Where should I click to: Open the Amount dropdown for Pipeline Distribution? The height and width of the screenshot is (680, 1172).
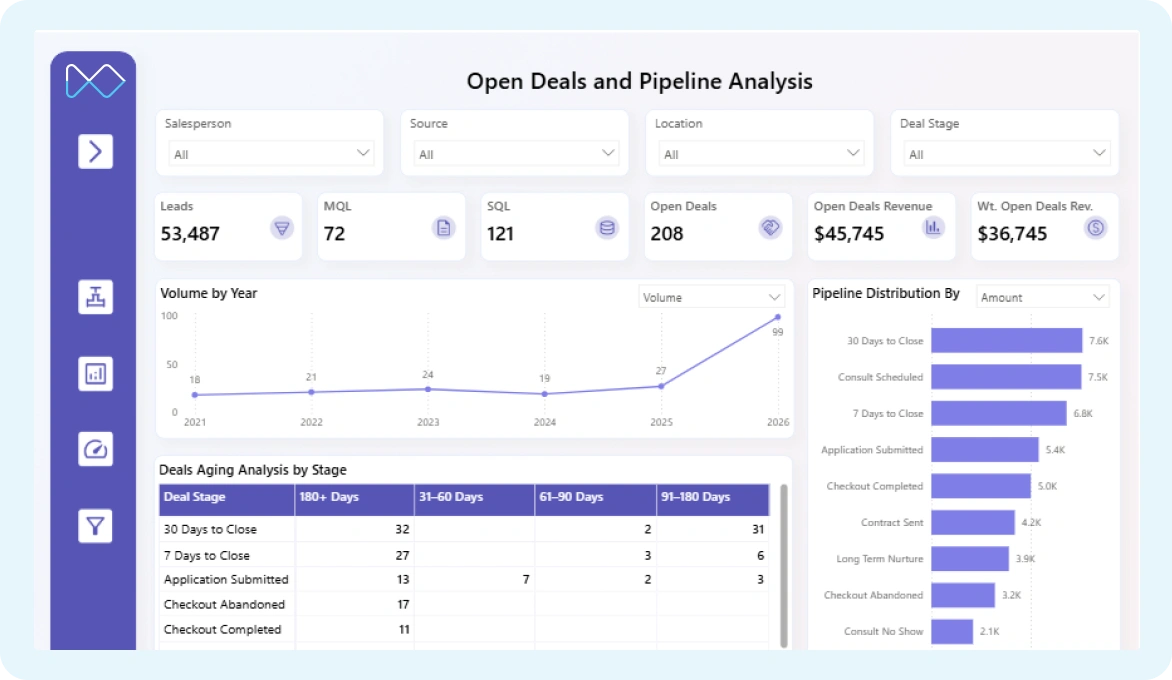(1043, 297)
